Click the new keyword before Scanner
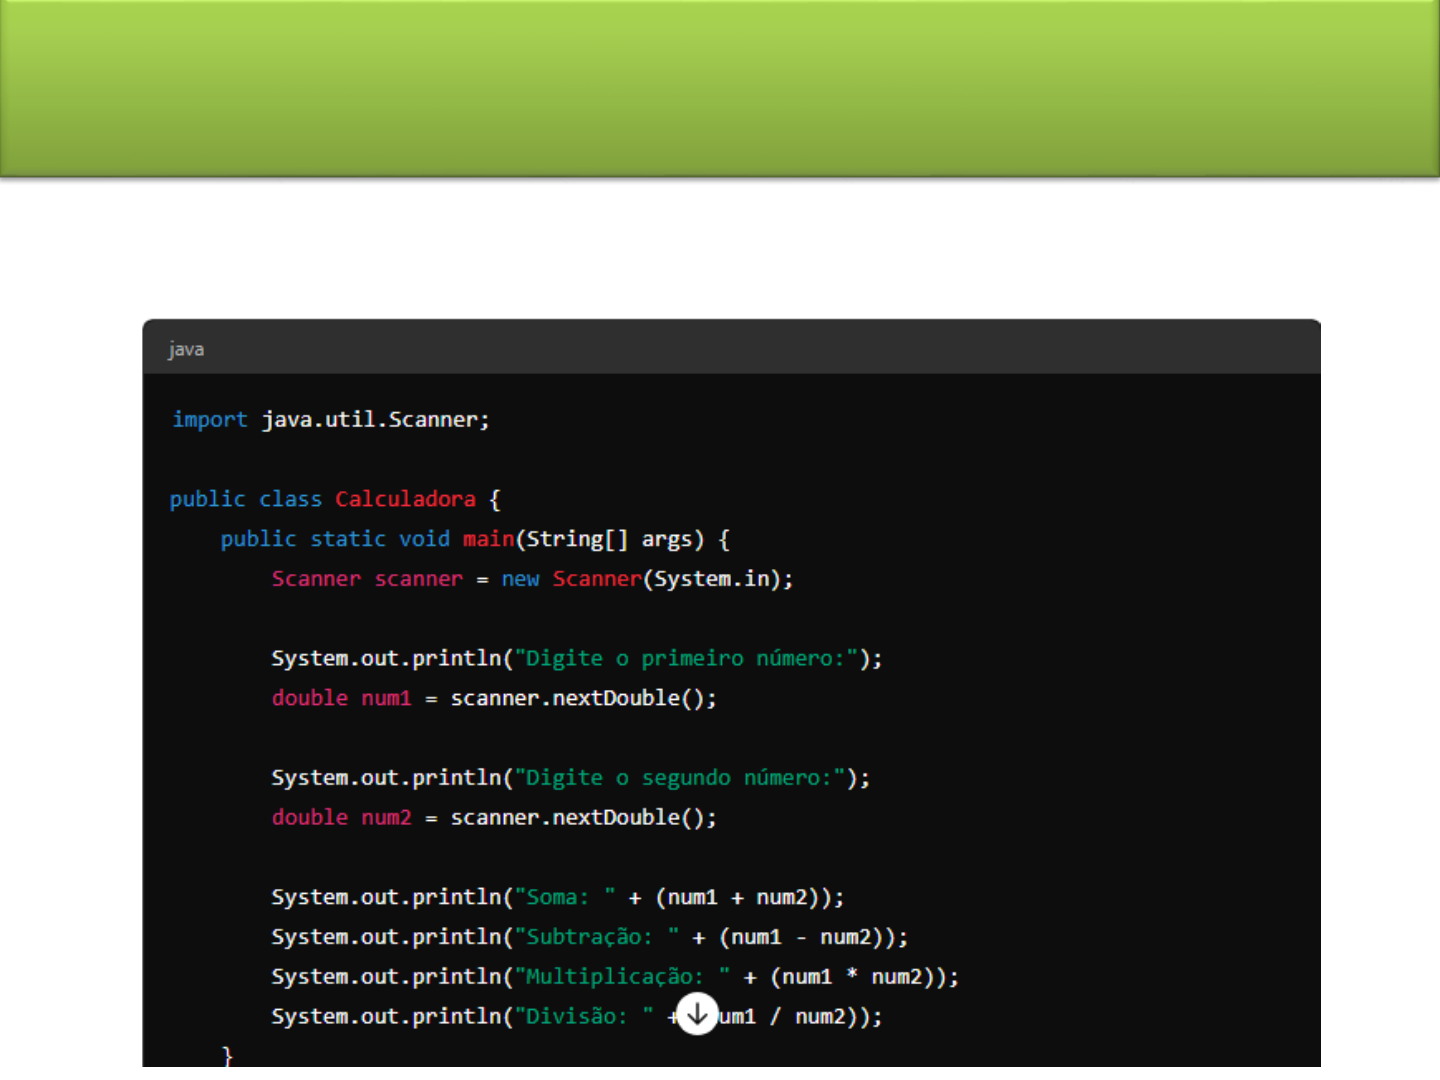 (x=520, y=579)
